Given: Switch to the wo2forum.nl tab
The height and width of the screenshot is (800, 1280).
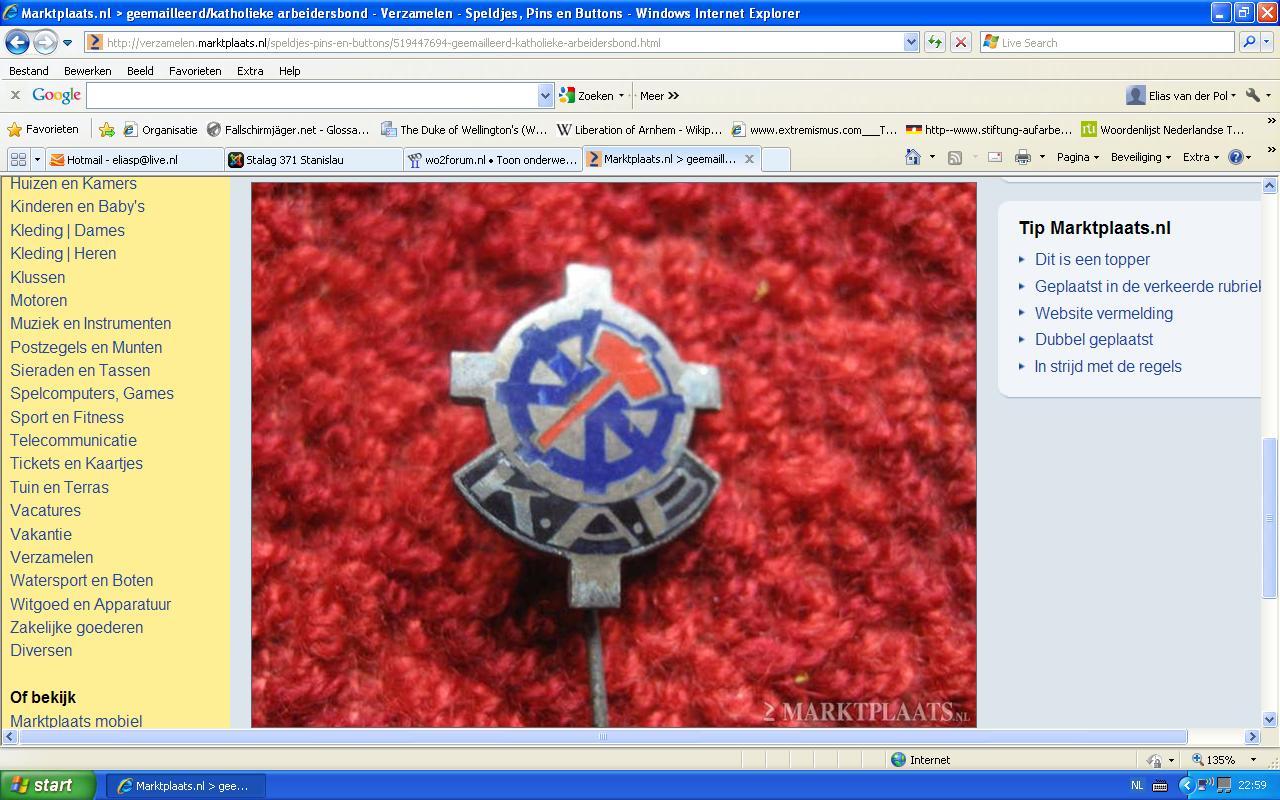Looking at the screenshot, I should click(x=492, y=159).
